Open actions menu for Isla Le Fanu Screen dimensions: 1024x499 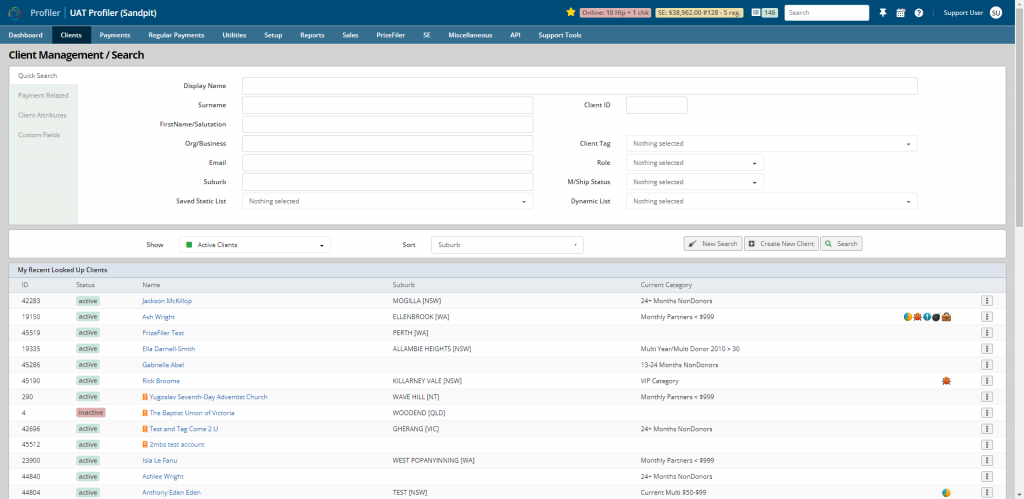(x=987, y=460)
